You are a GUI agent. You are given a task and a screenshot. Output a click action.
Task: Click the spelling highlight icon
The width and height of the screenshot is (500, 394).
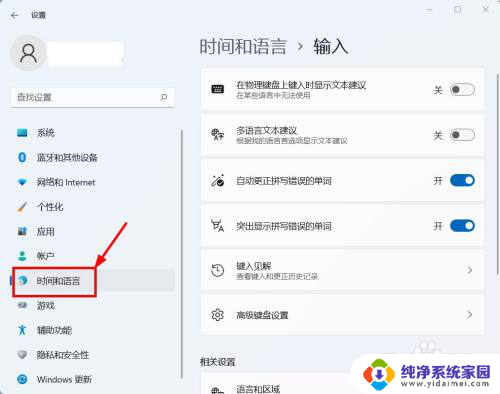[218, 226]
